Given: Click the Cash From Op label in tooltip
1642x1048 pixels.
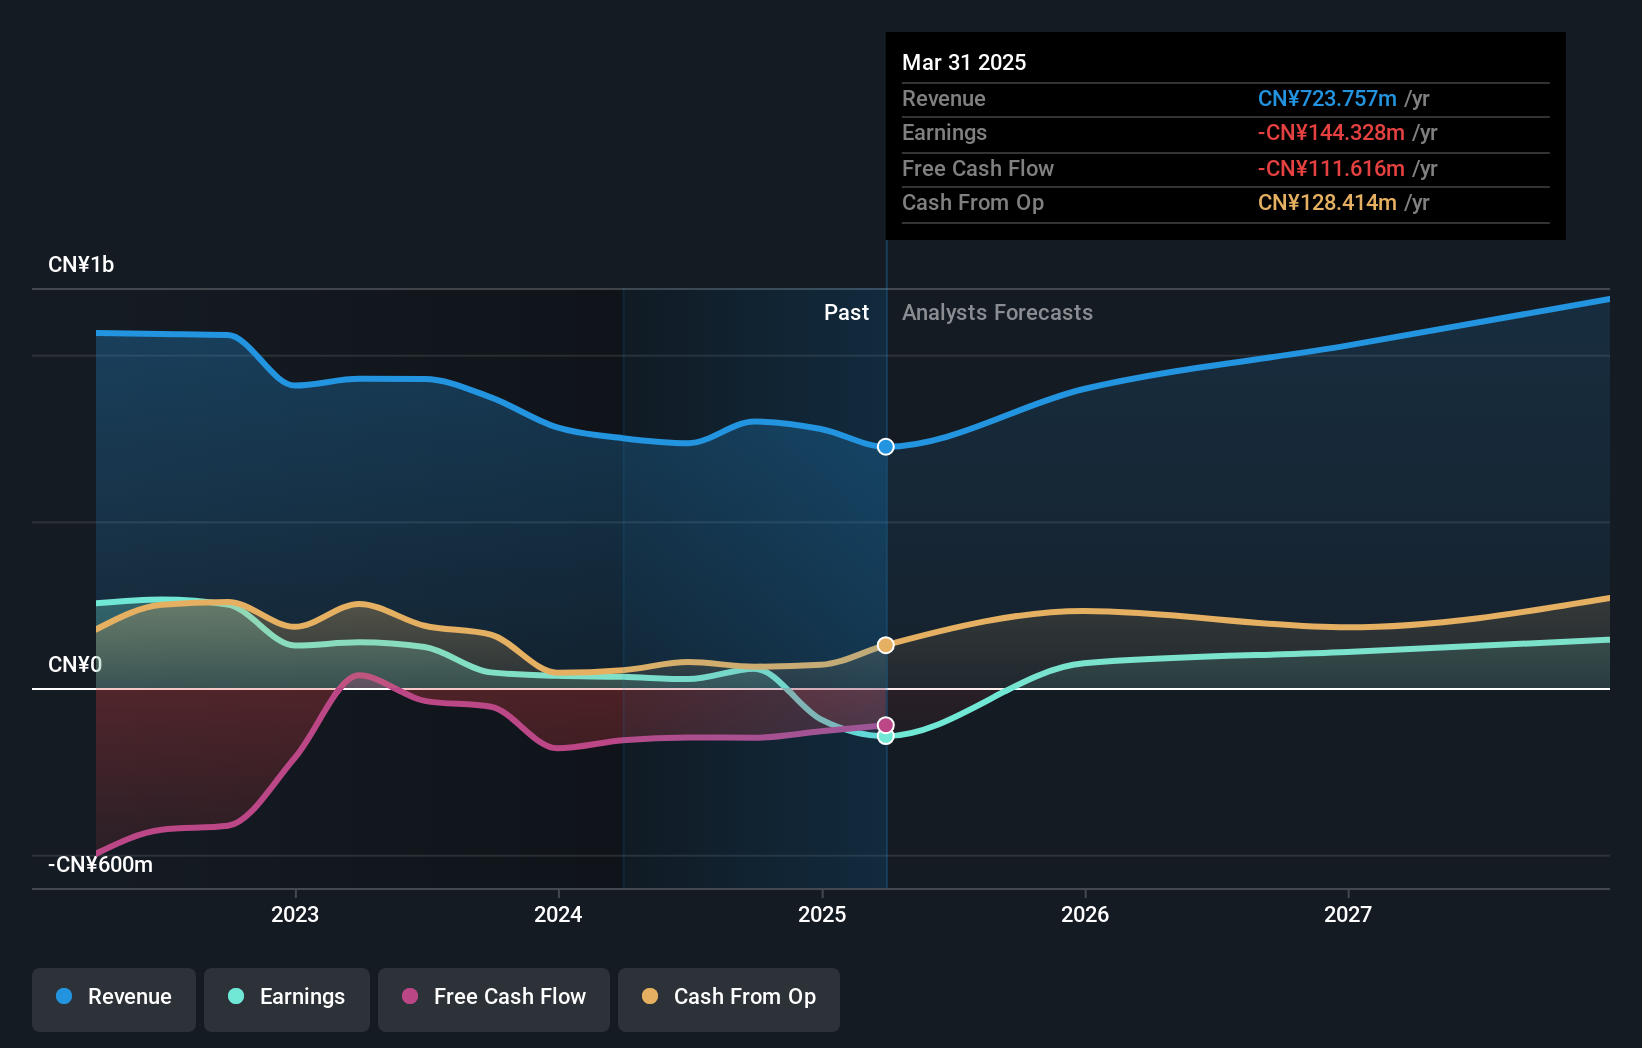Looking at the screenshot, I should pyautogui.click(x=973, y=203).
